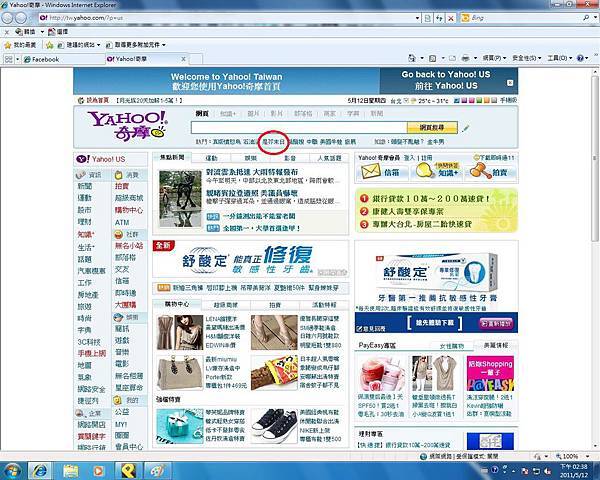
Task: Click the sneakers product thumbnail
Action: 274,426
